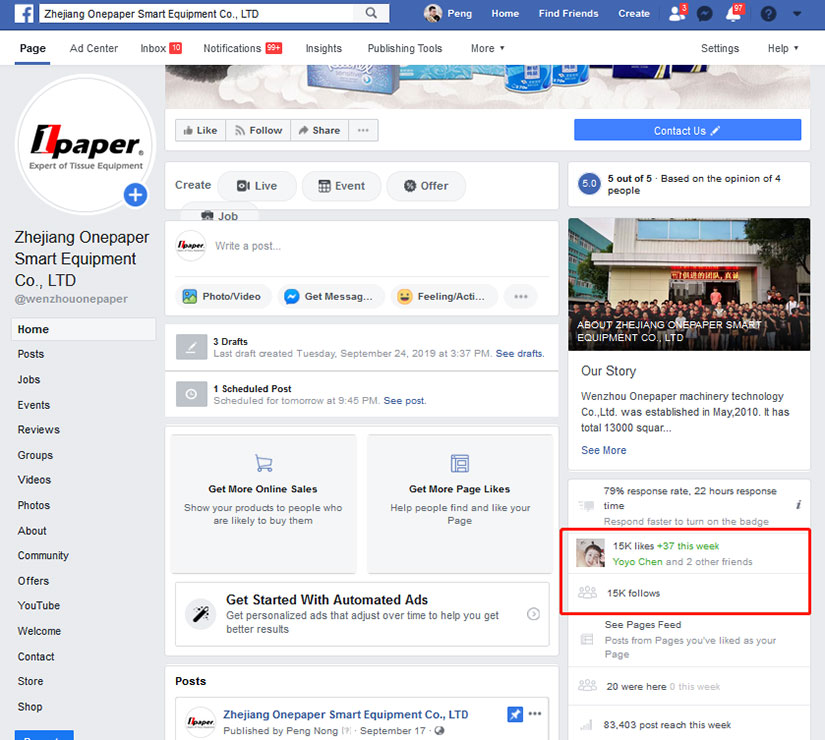Expand the More dropdown menu
The width and height of the screenshot is (825, 740).
tap(488, 48)
